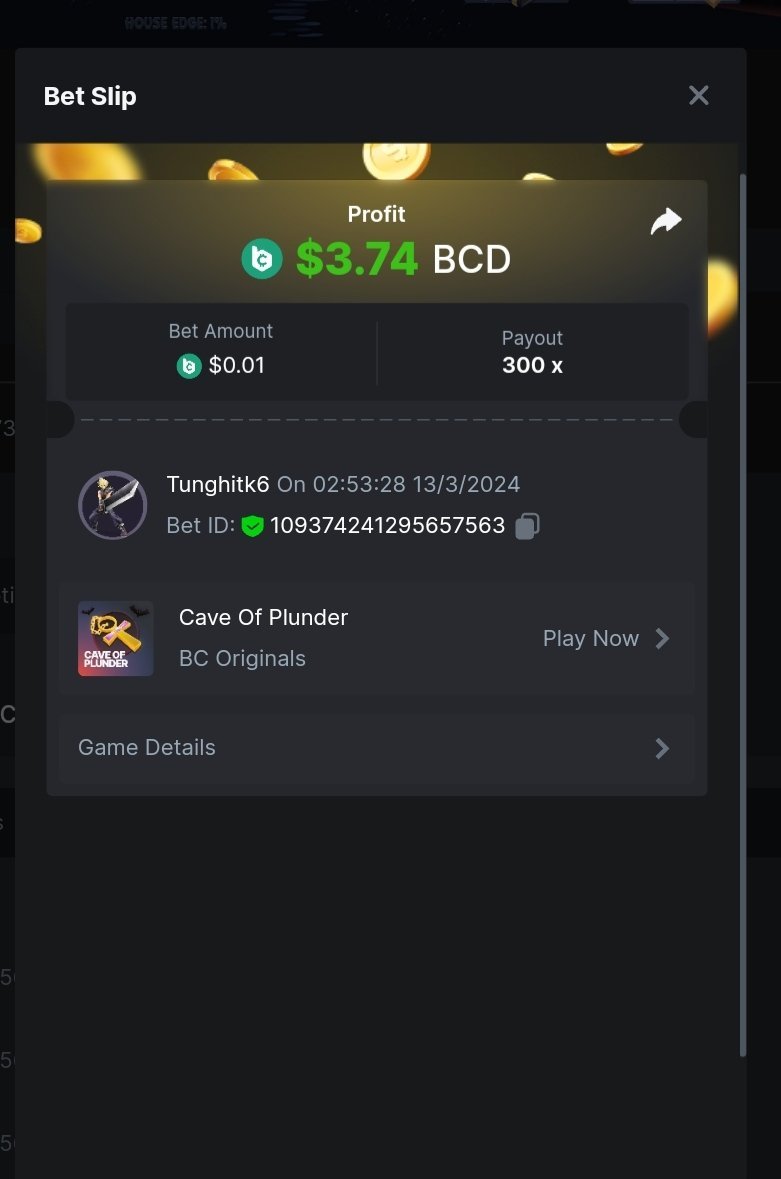Click the Bet Slip vertical scrollbar
The image size is (781, 1179).
[743, 615]
